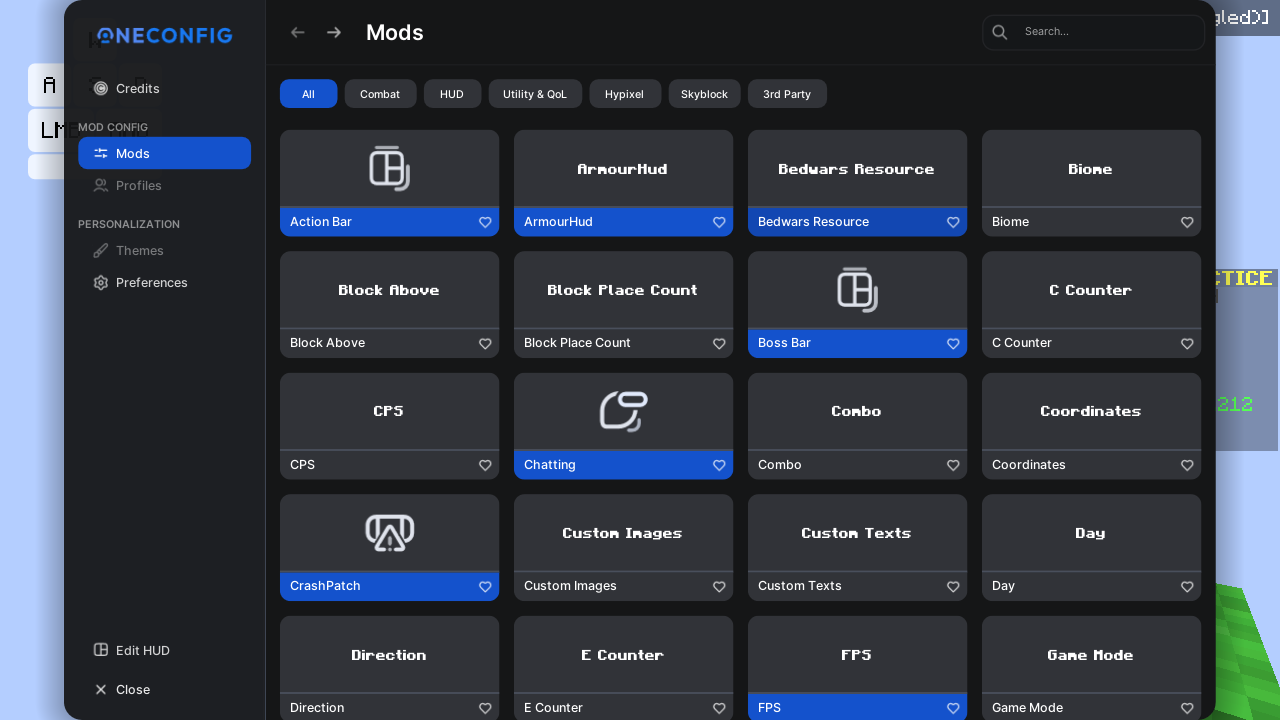Favorite the Biome mod heart icon

click(x=1187, y=222)
